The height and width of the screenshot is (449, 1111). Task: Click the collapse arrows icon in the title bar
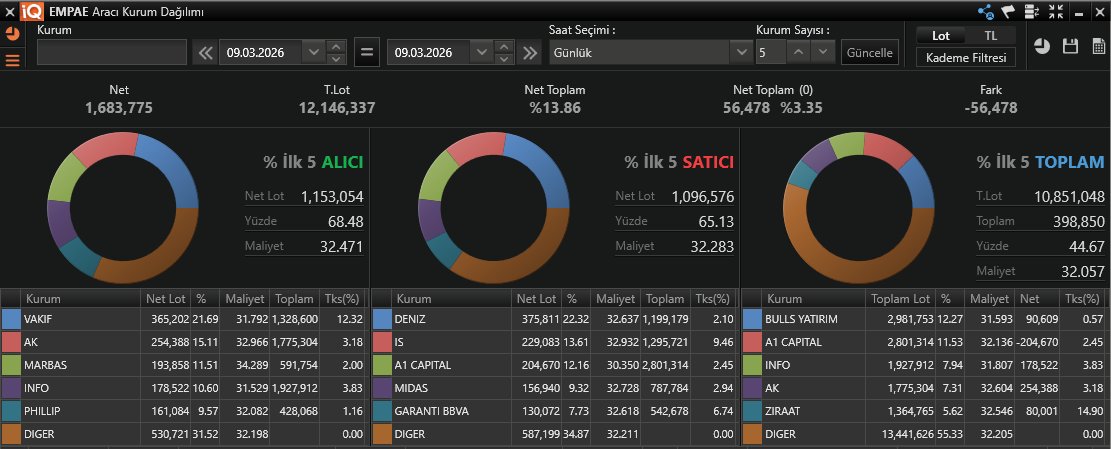click(1056, 11)
